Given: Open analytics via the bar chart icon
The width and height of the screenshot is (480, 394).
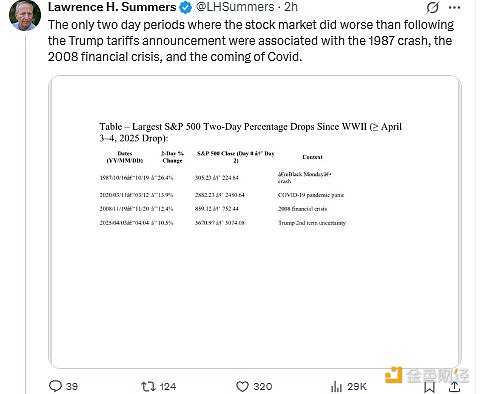Looking at the screenshot, I should pos(336,387).
